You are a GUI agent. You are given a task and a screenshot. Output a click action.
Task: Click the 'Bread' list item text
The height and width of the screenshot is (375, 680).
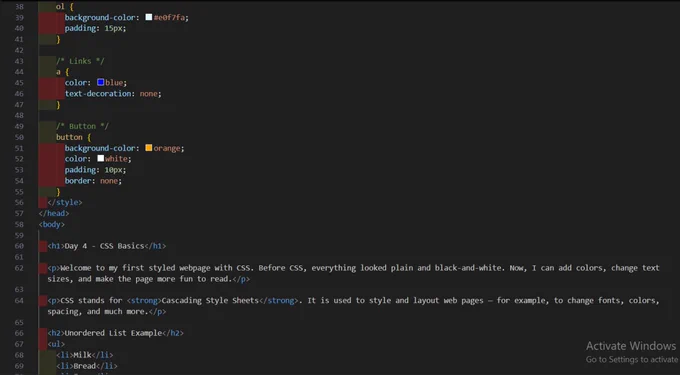click(85, 366)
